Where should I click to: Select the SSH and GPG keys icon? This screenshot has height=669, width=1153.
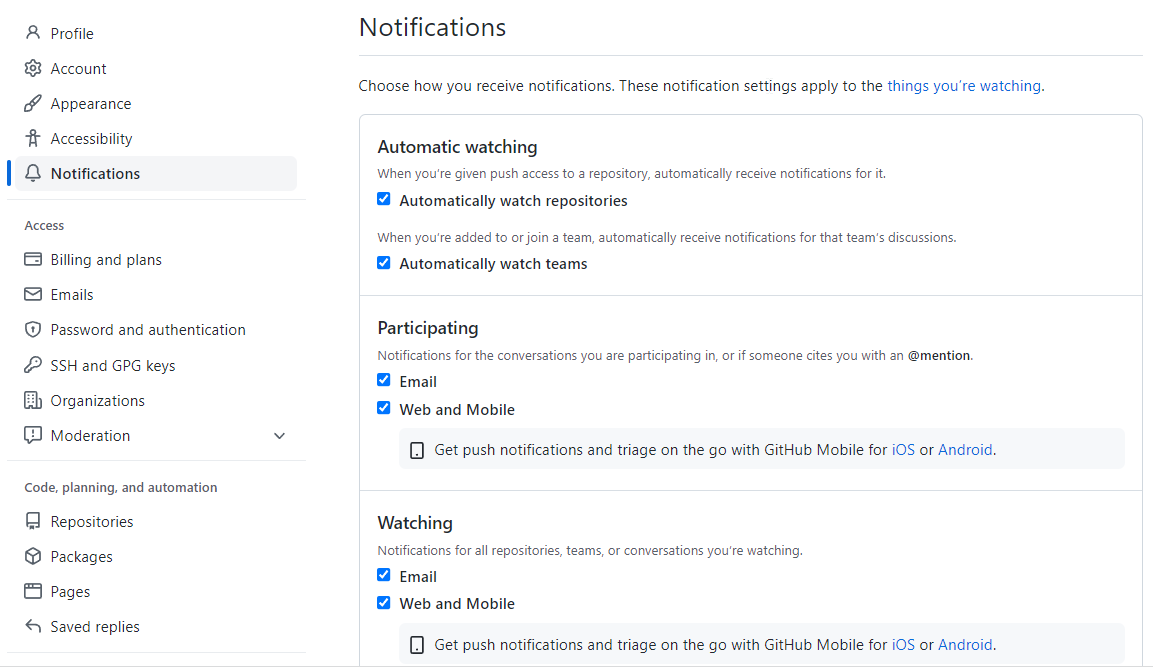(32, 365)
